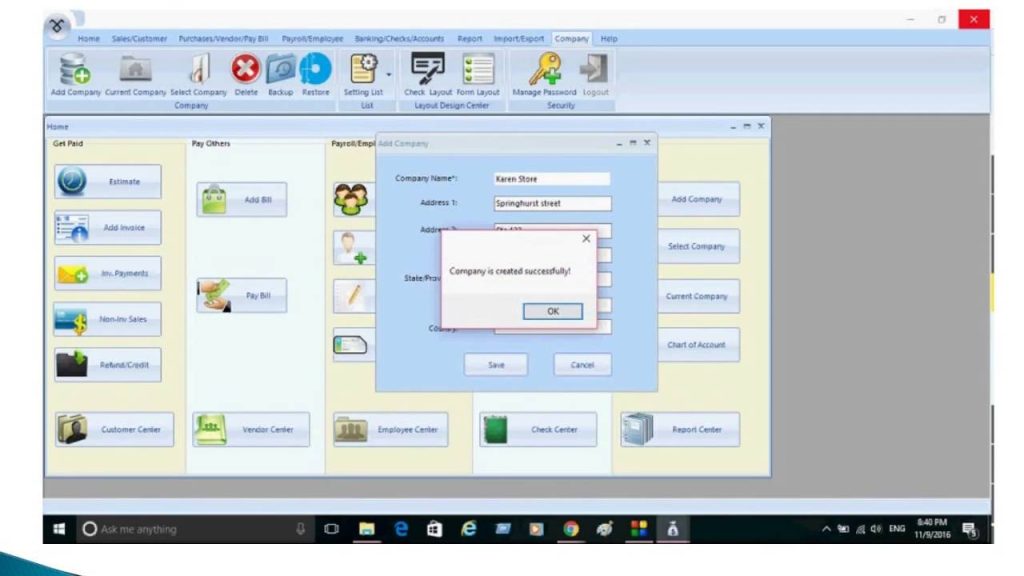Minimize the Add Company dialog
This screenshot has height=576, width=1024.
tap(619, 143)
